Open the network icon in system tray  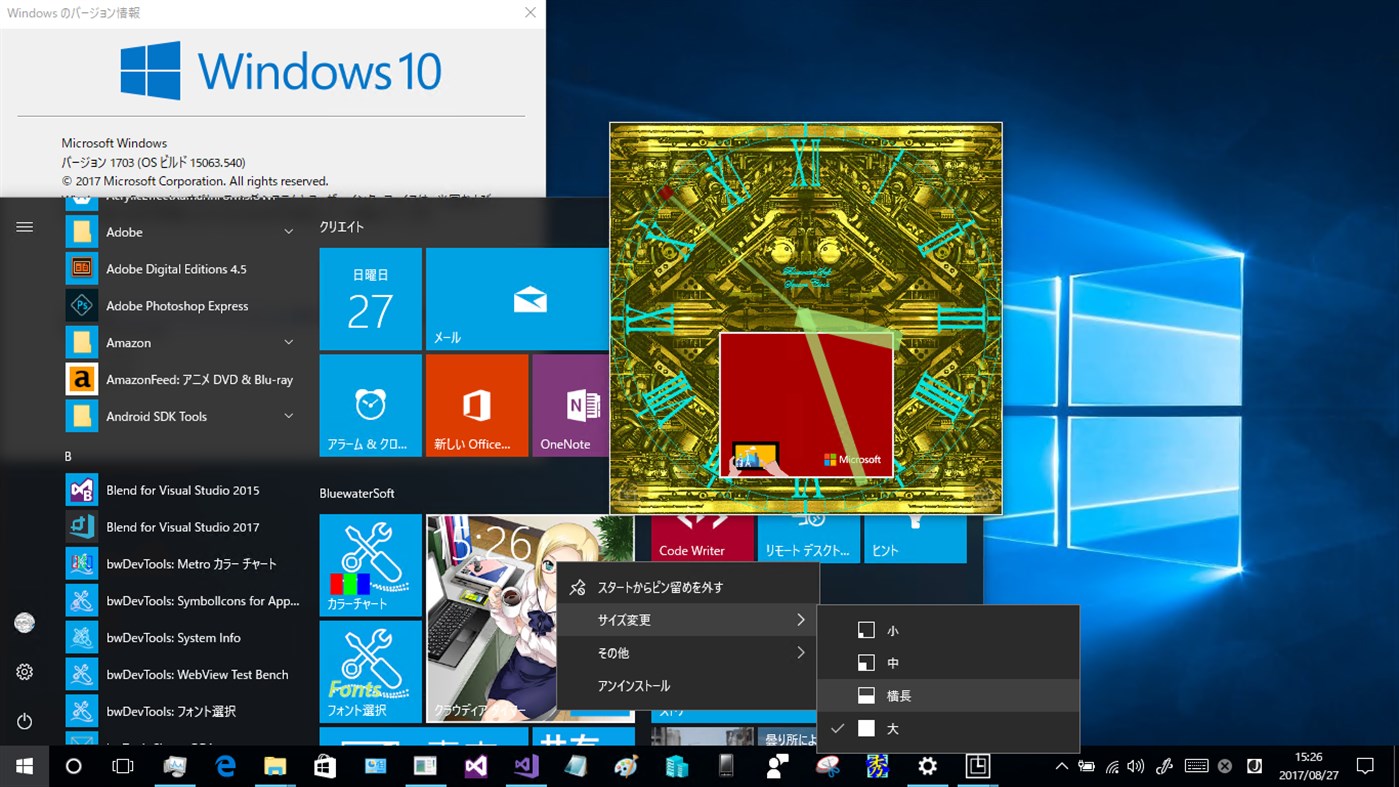[x=1112, y=767]
